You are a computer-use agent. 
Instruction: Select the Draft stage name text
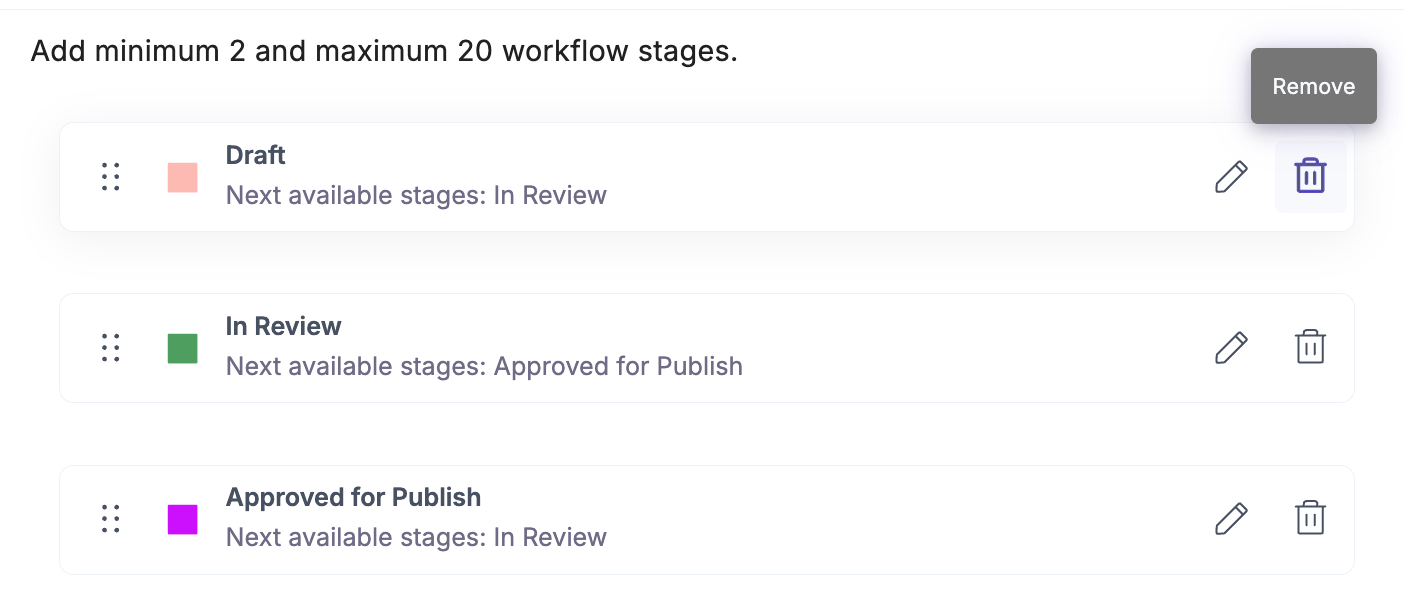click(x=255, y=155)
